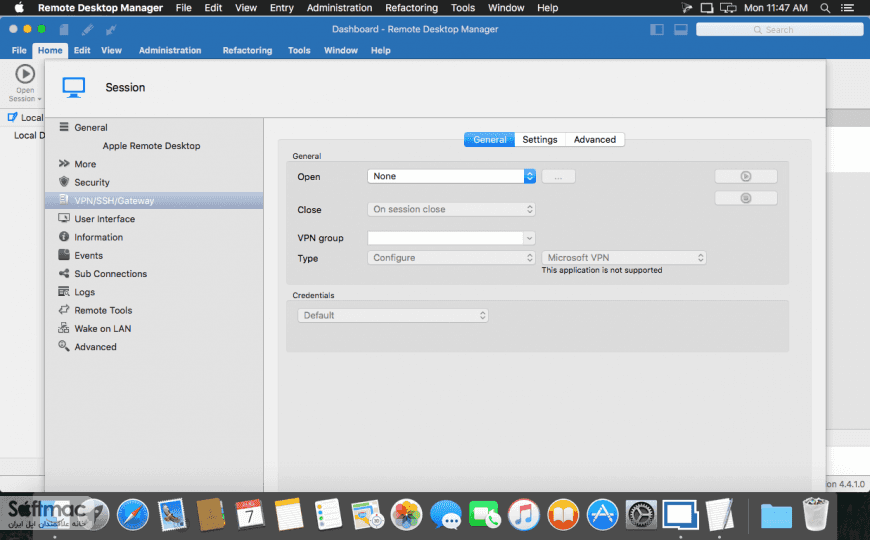Viewport: 870px width, 540px height.
Task: Open Calendar from the Dock
Action: pyautogui.click(x=249, y=514)
